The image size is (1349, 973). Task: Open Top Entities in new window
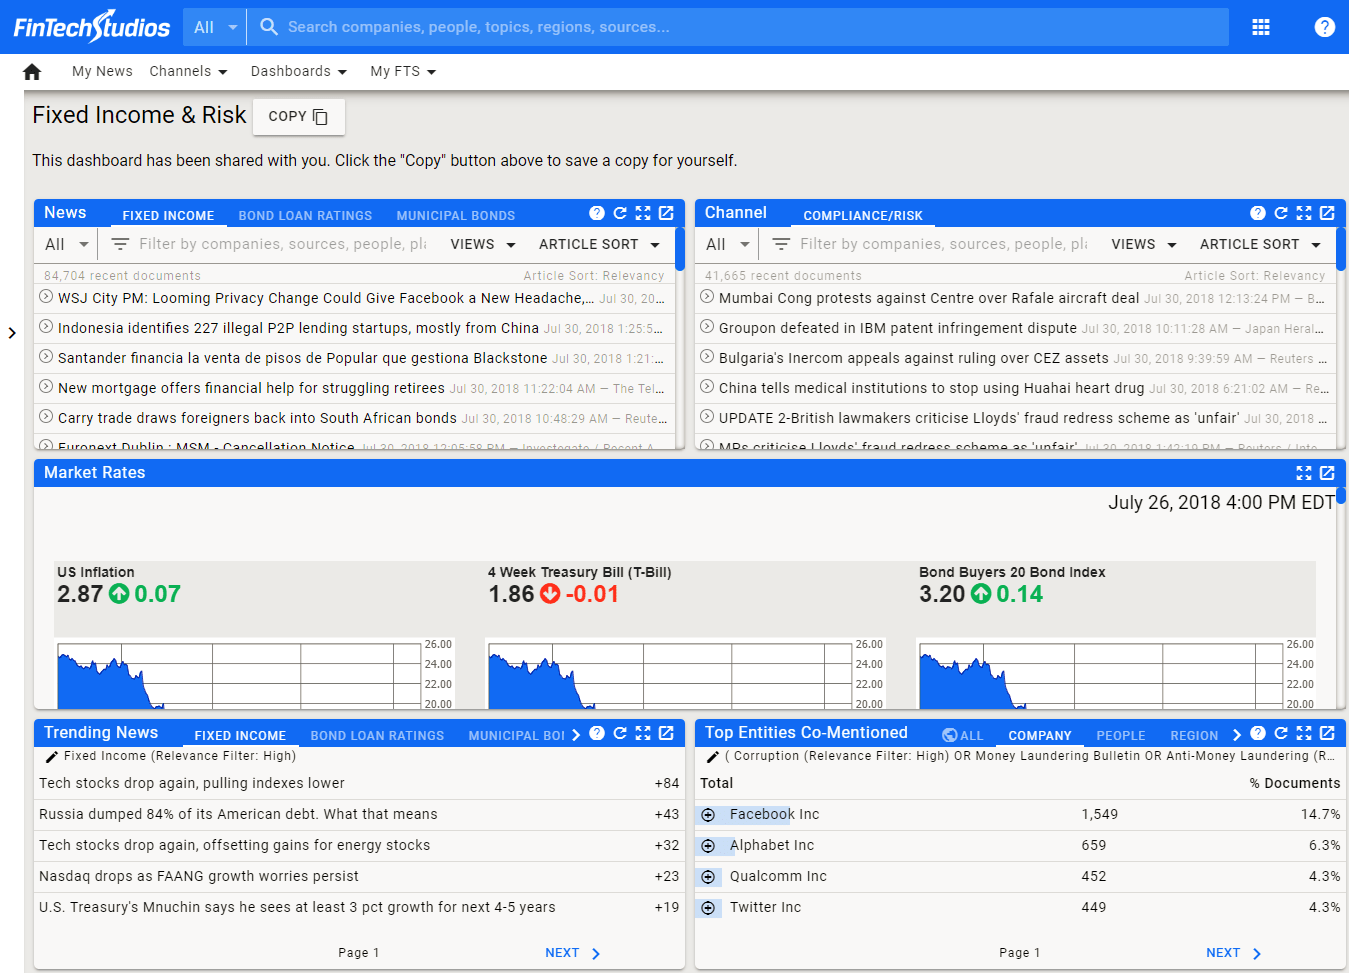tap(1327, 733)
